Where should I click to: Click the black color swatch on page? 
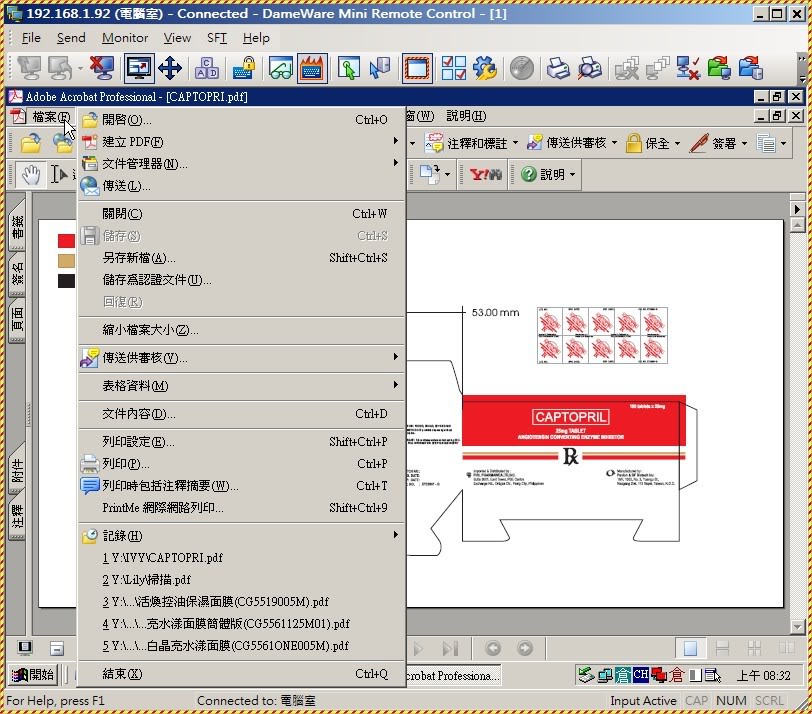(66, 281)
